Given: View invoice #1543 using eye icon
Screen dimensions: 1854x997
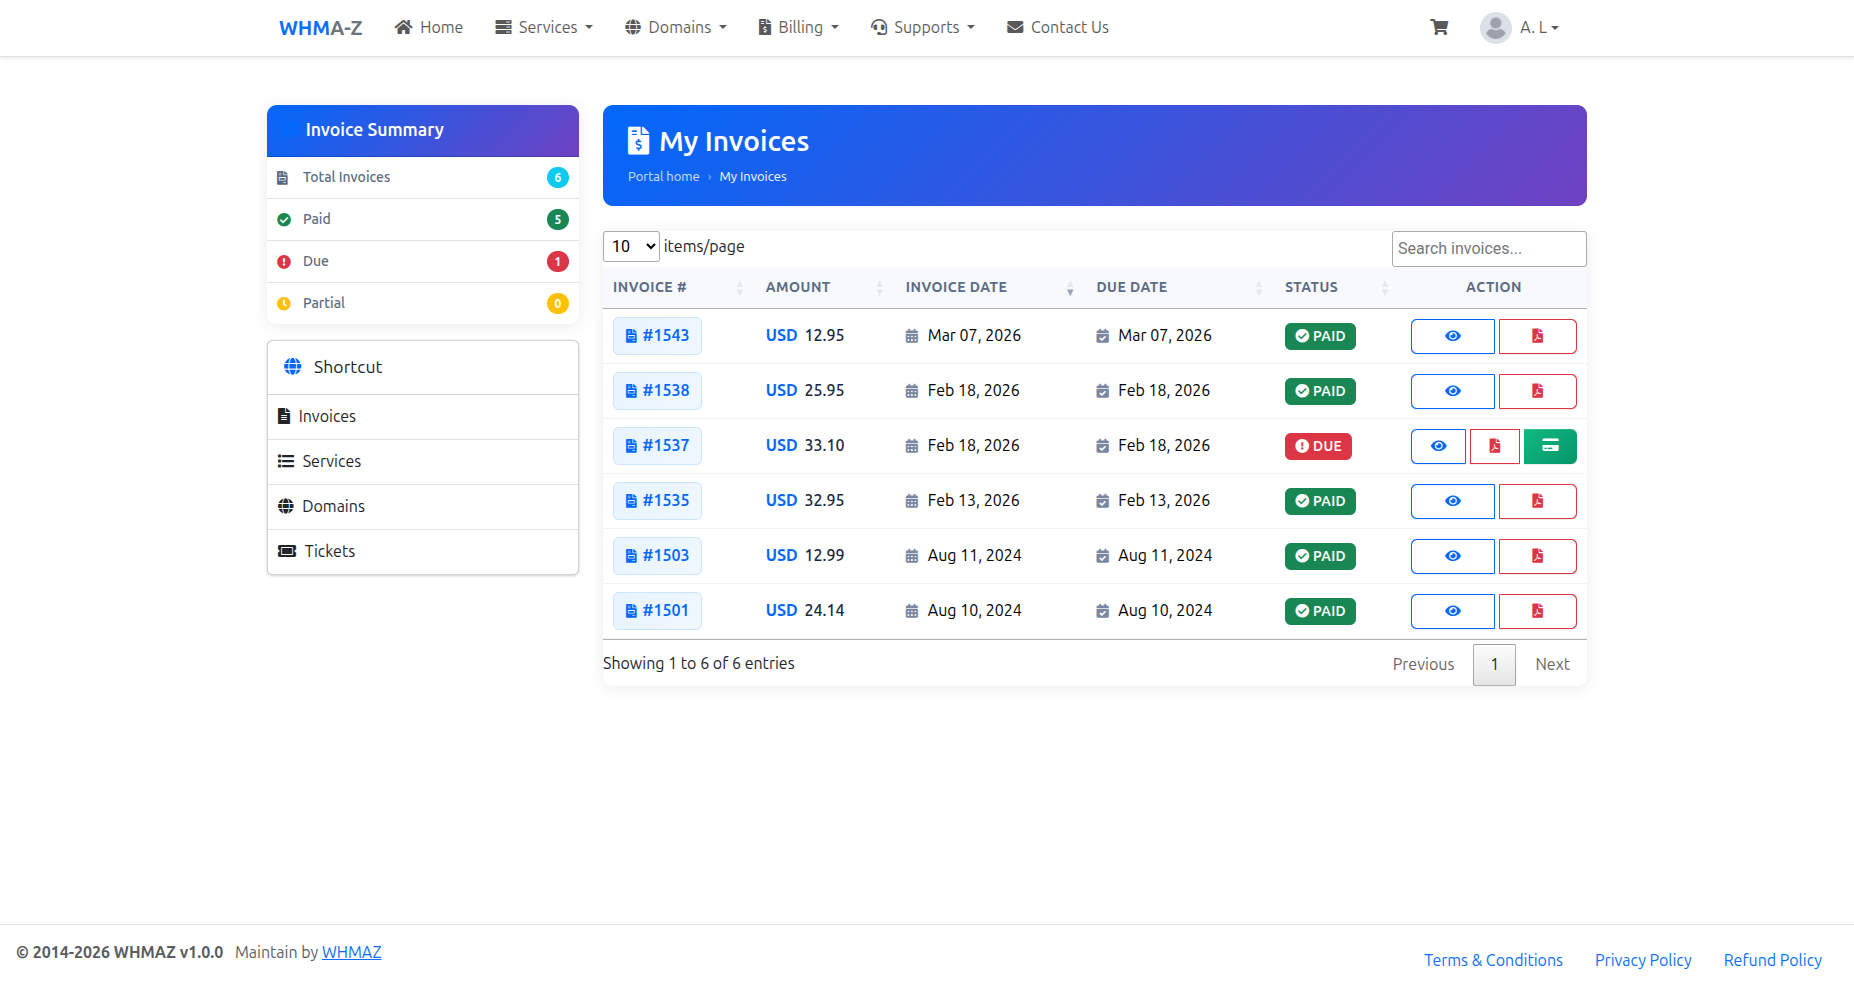Looking at the screenshot, I should (x=1452, y=336).
